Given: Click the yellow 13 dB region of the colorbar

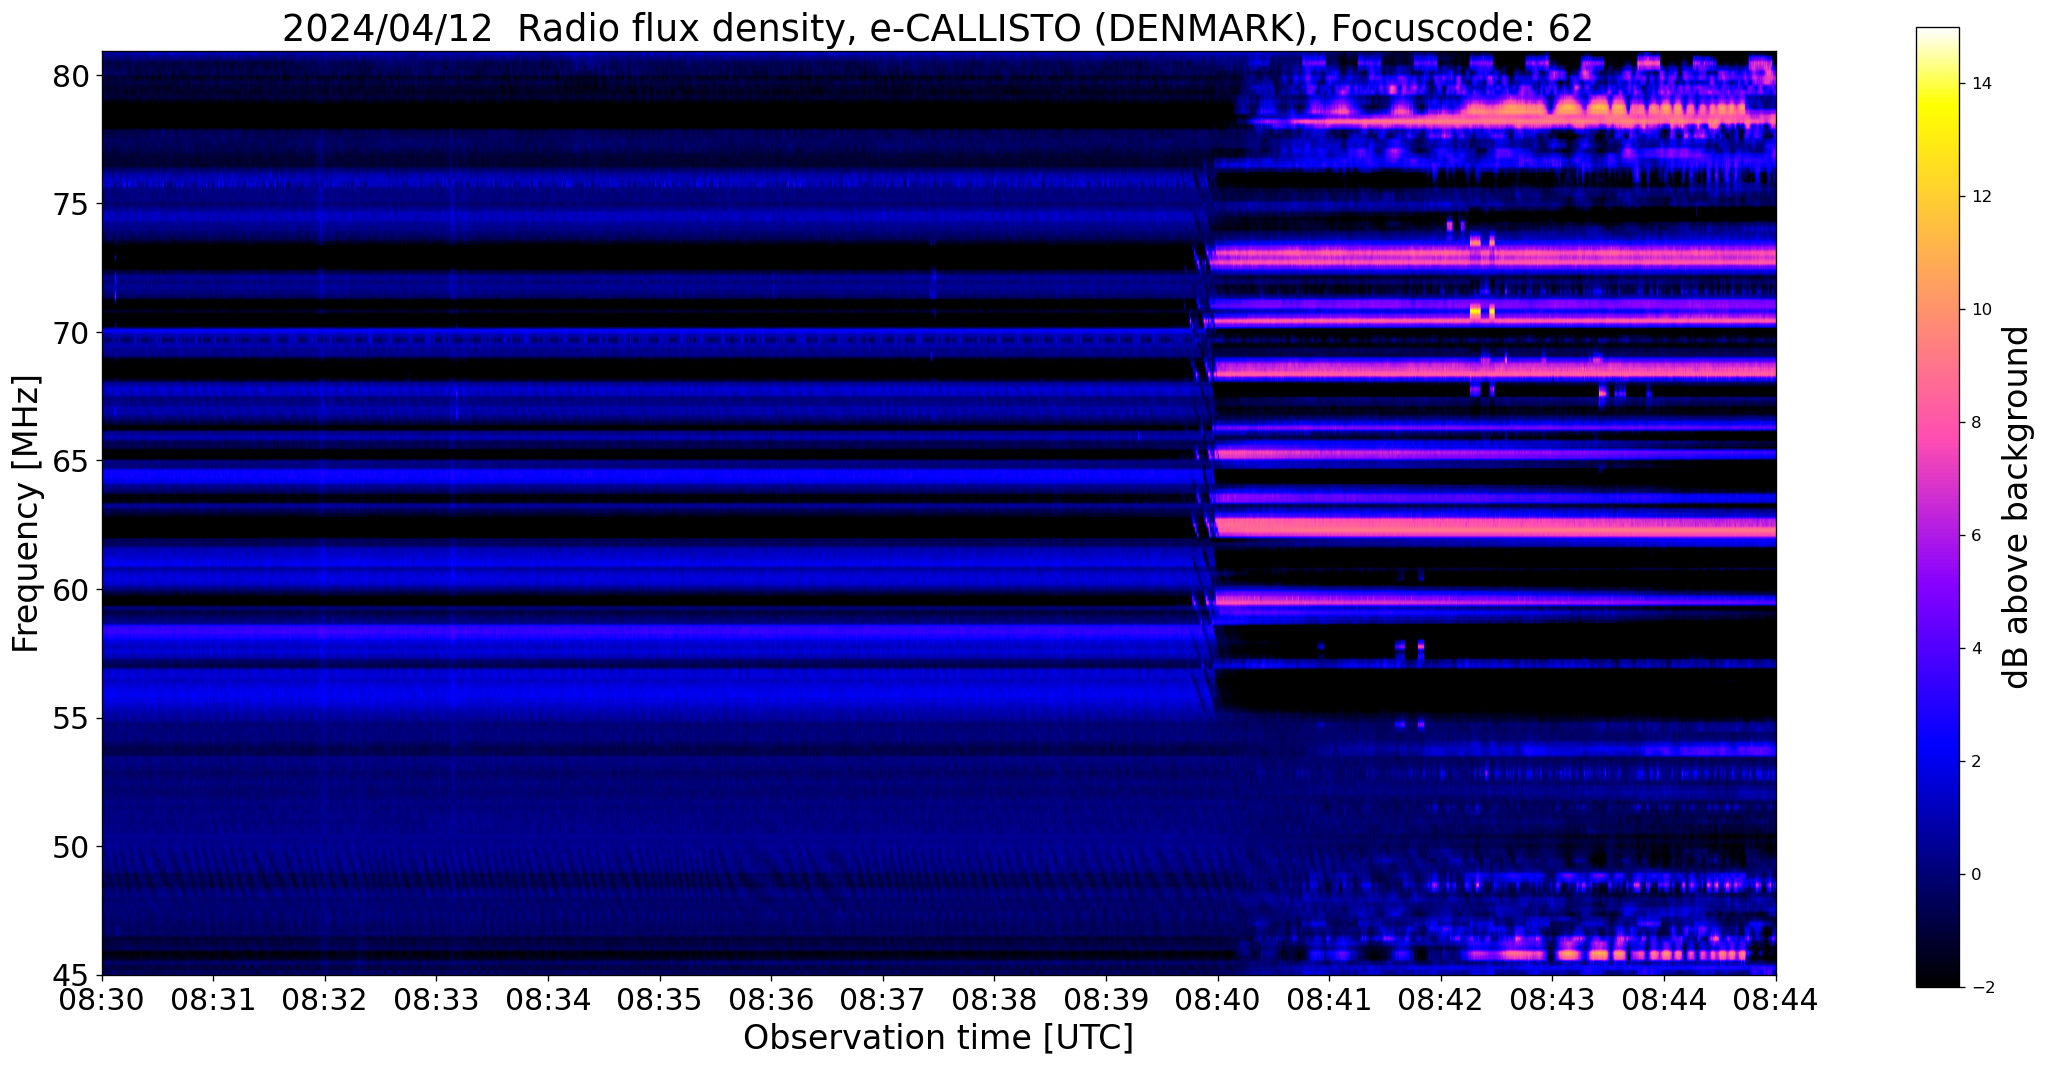Looking at the screenshot, I should coord(1937,140).
